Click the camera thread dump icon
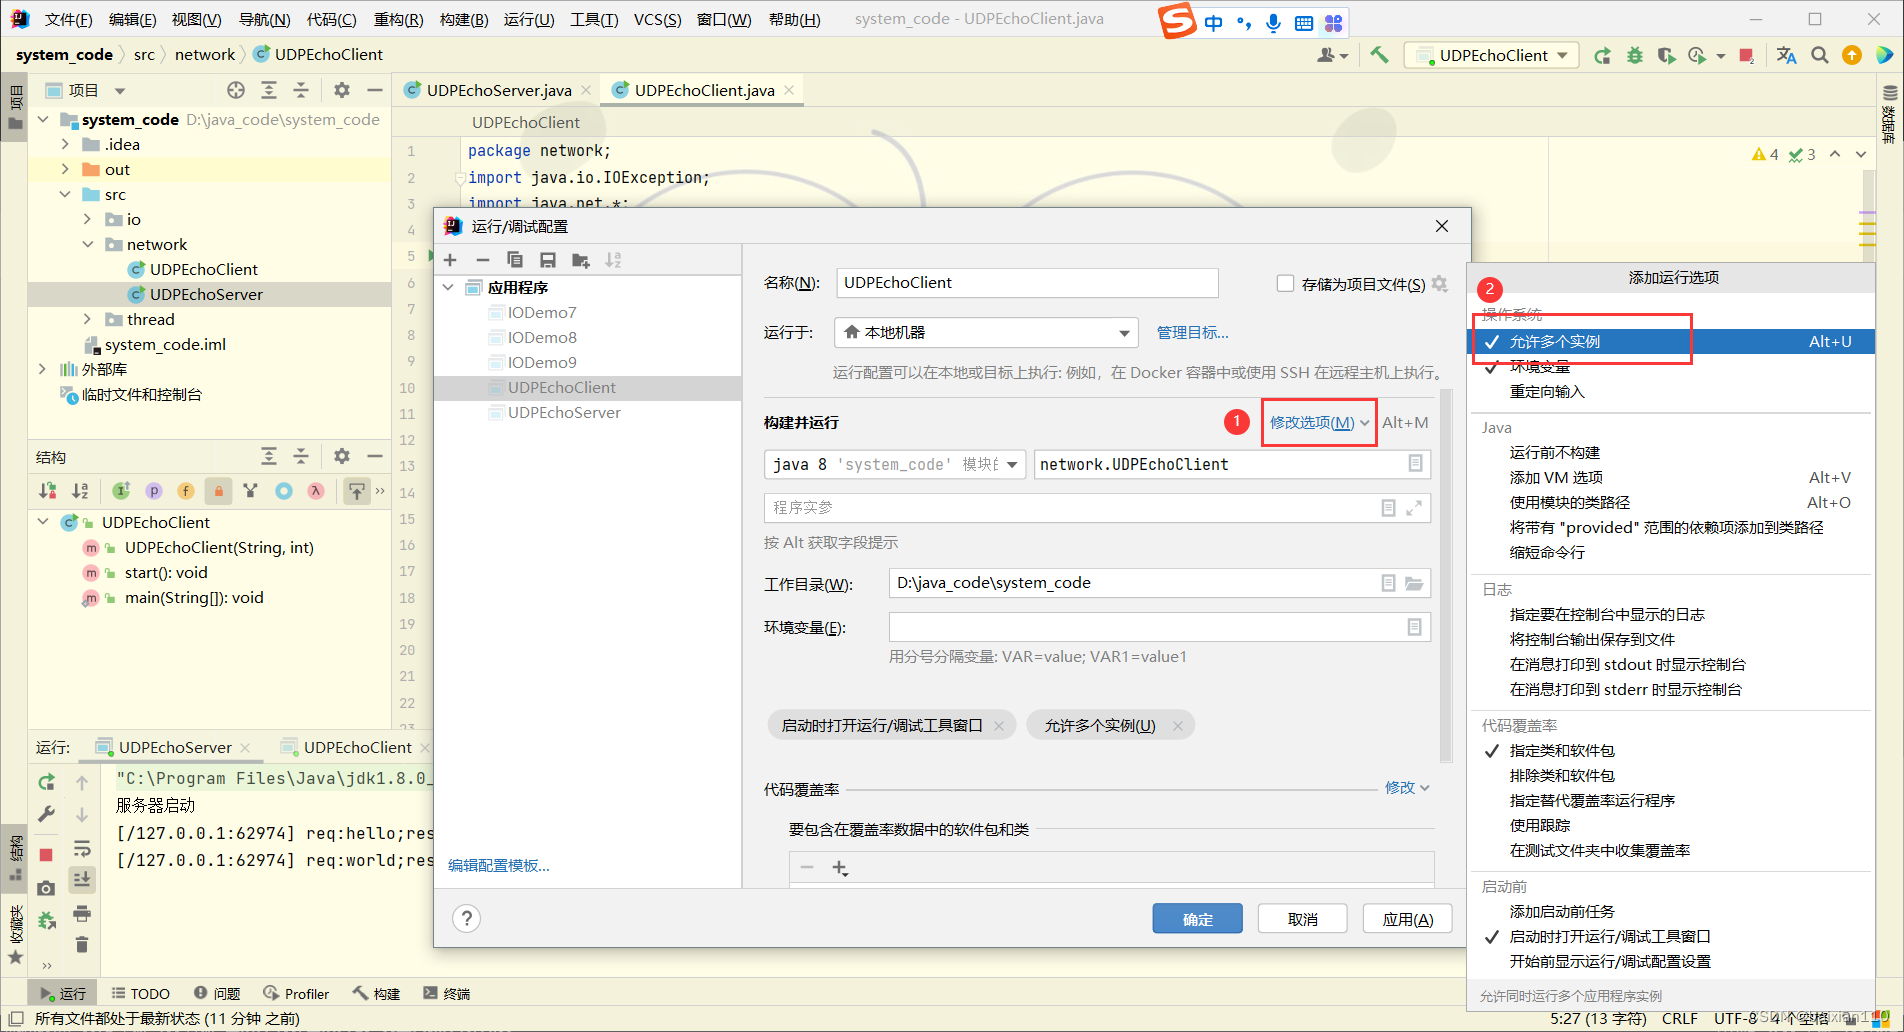The height and width of the screenshot is (1032, 1904). [46, 888]
